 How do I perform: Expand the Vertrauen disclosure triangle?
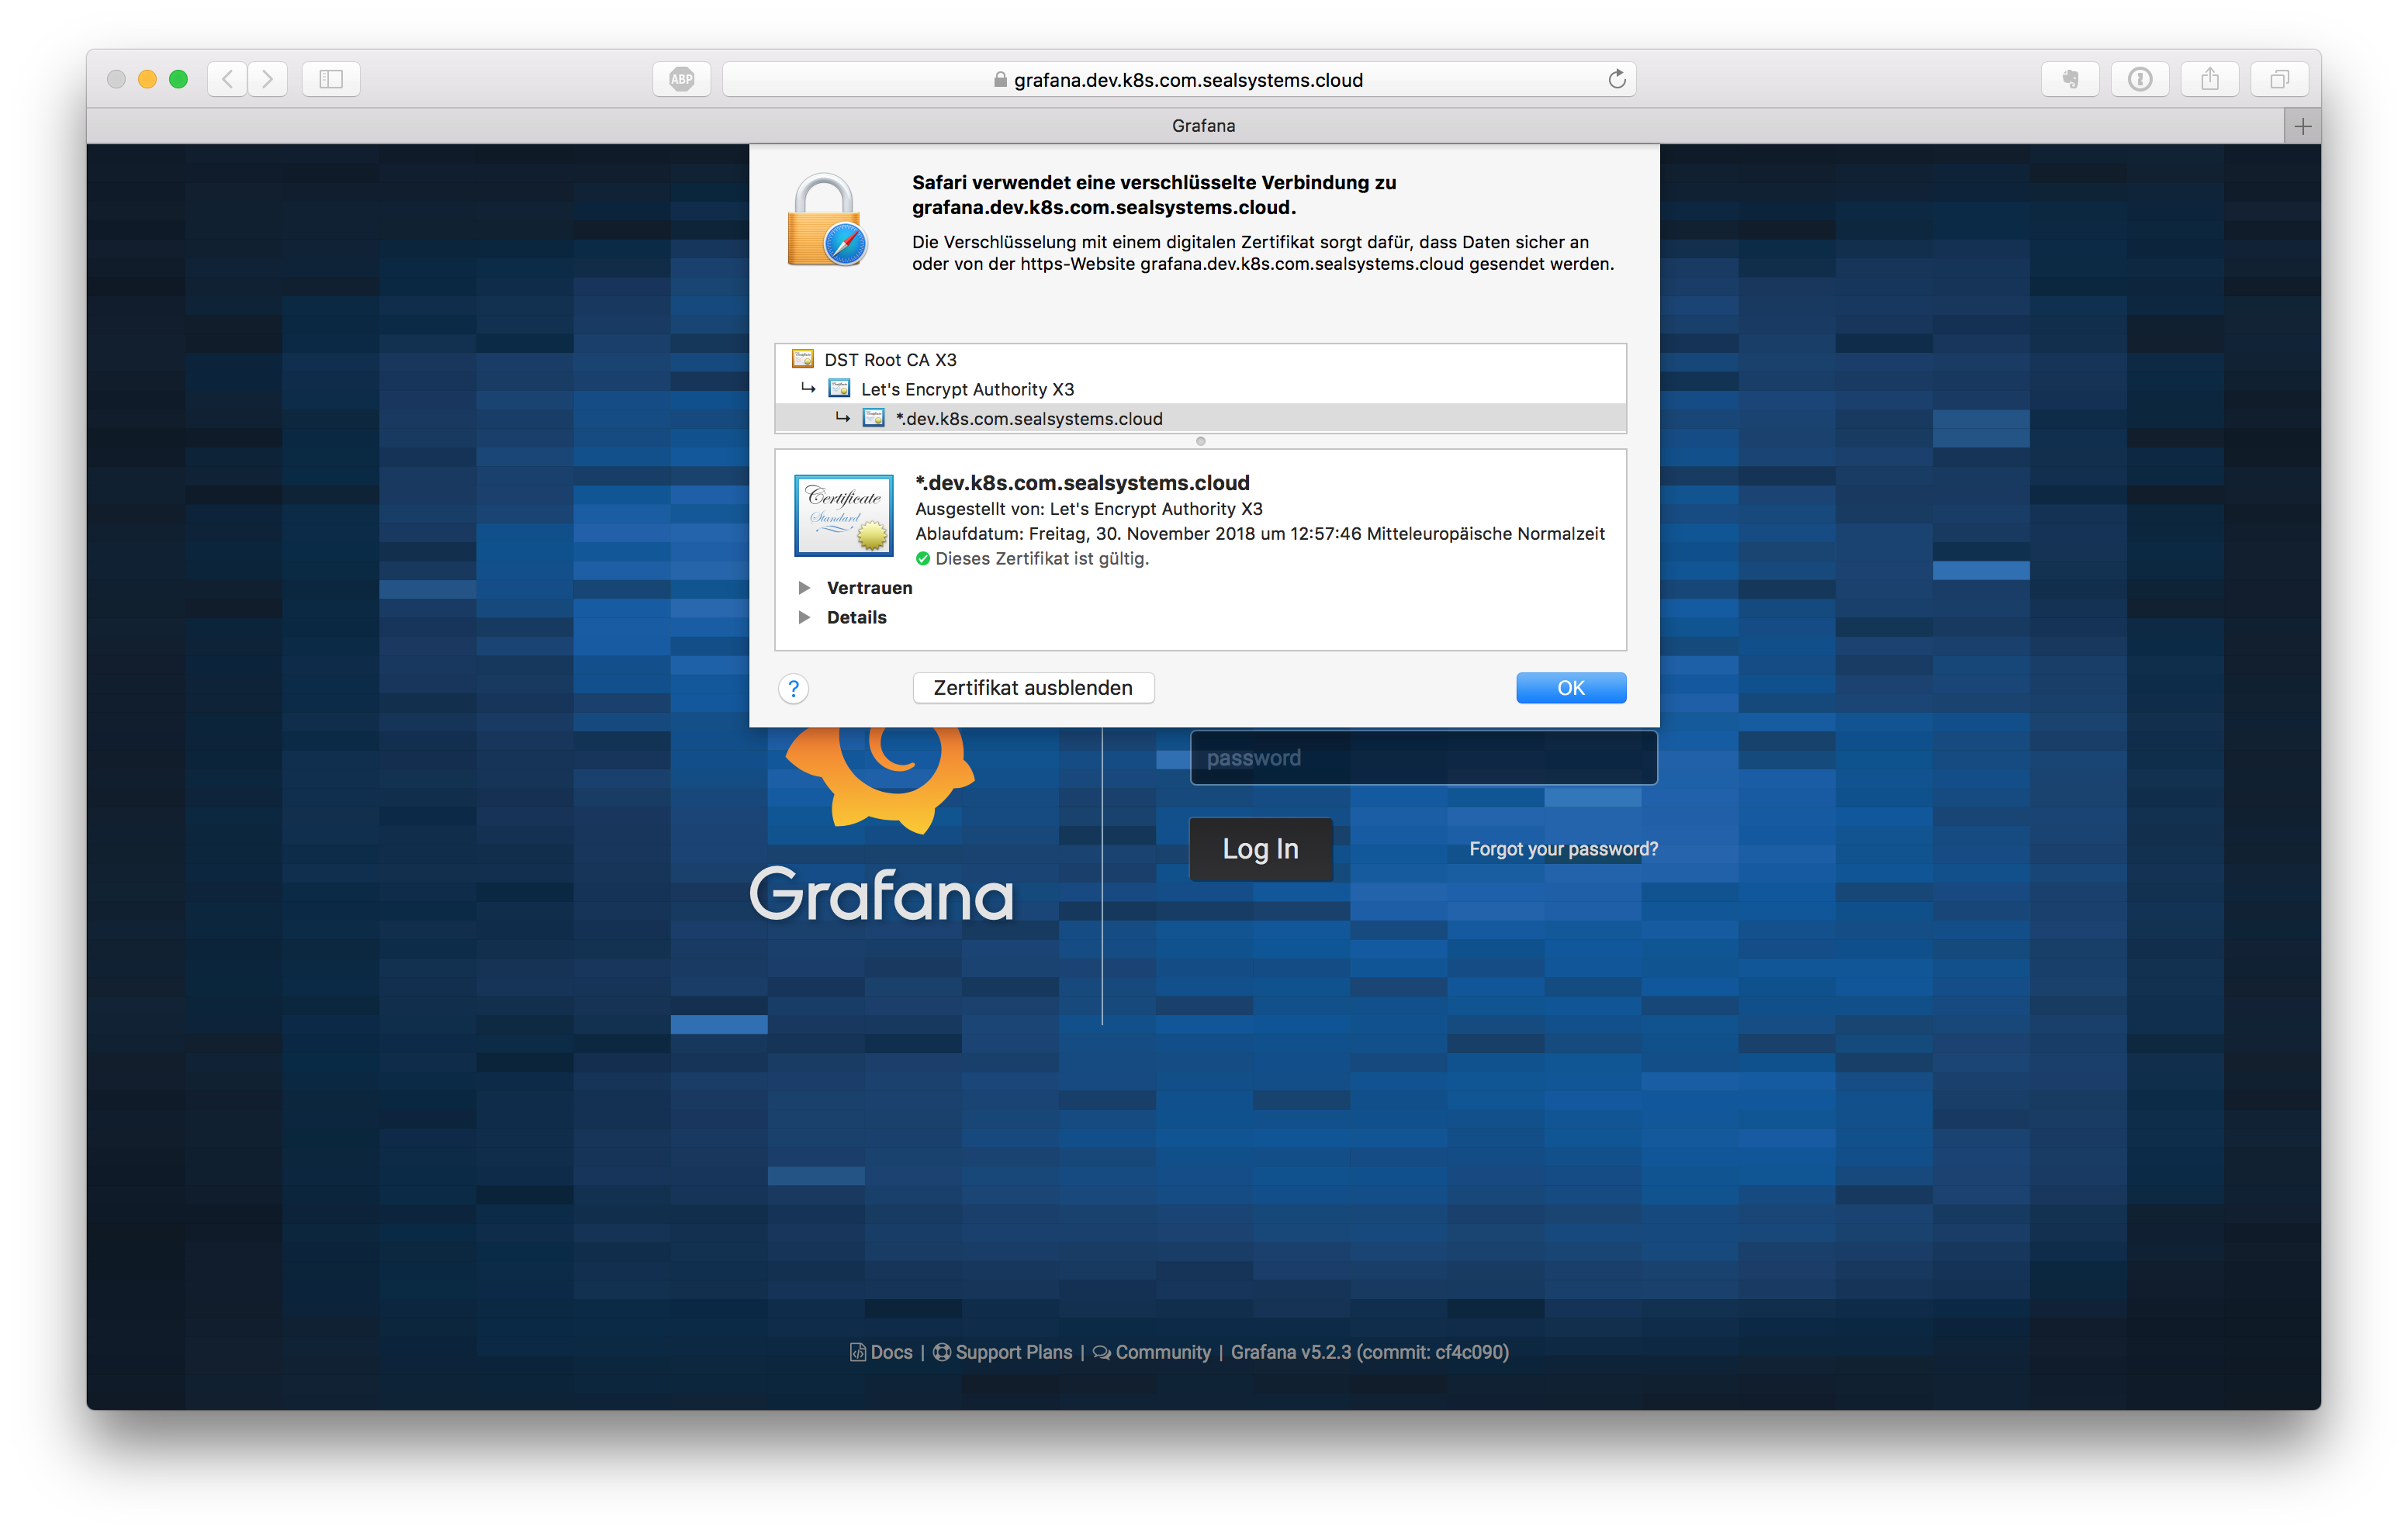804,588
